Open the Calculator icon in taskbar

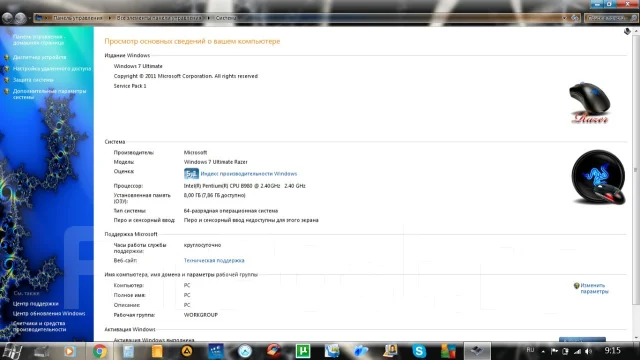pos(128,351)
